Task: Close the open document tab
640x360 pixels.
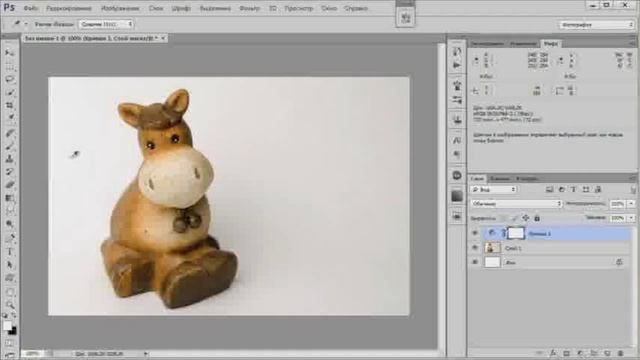Action: [x=163, y=38]
